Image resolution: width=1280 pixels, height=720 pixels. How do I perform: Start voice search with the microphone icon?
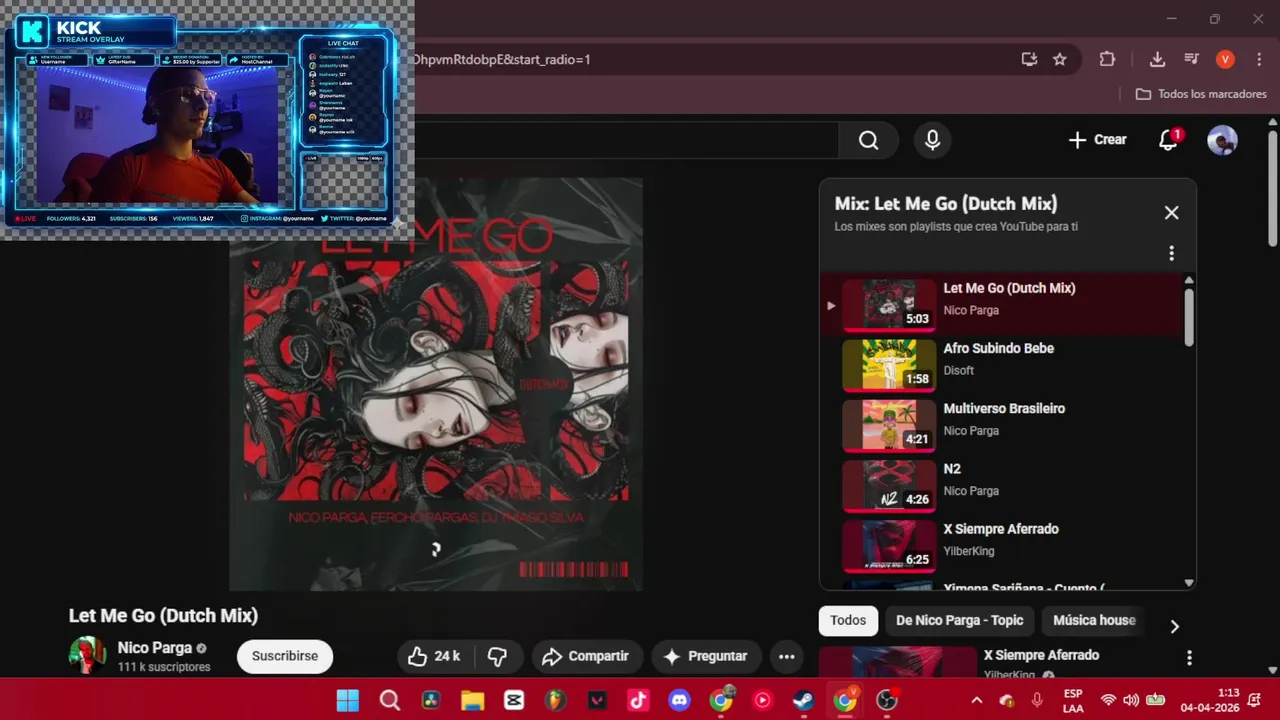(932, 140)
